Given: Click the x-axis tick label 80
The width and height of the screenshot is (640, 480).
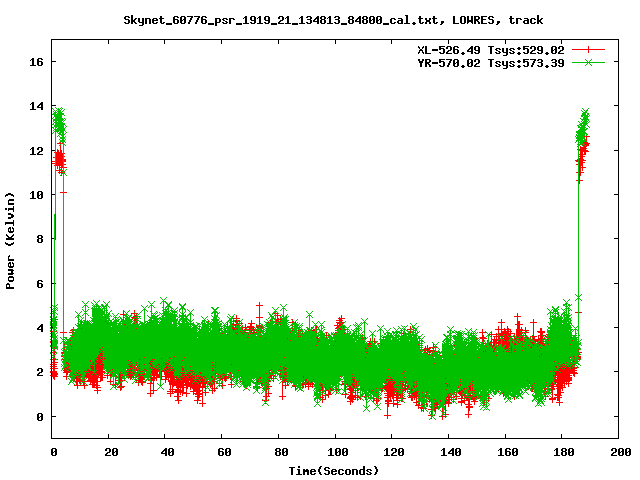Looking at the screenshot, I should pos(281,452).
